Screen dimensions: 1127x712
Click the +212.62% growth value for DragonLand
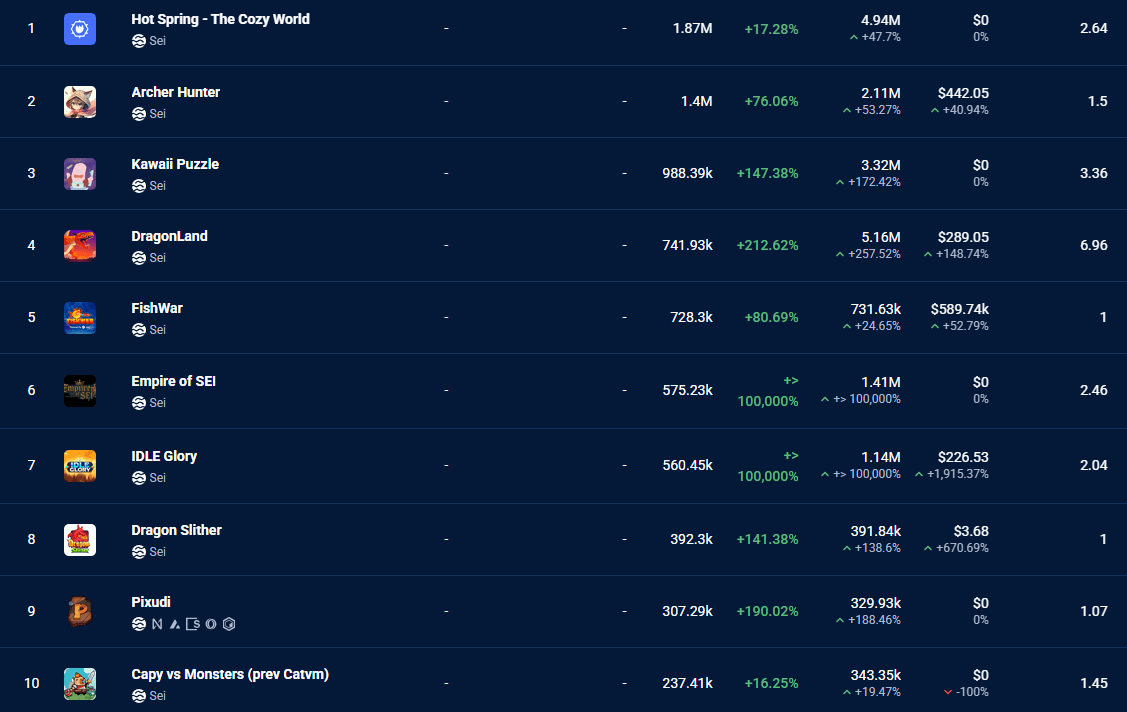pos(768,244)
